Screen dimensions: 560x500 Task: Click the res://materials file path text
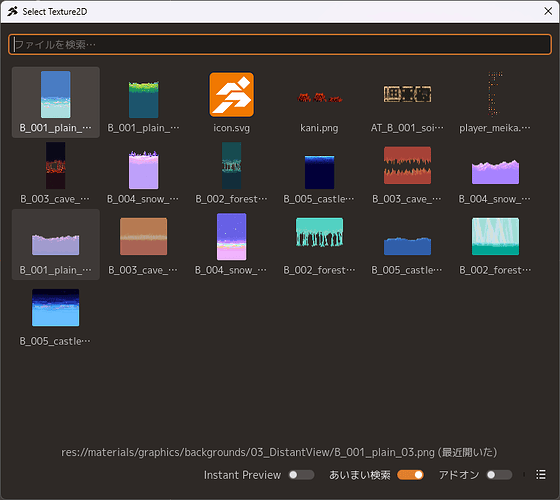pos(279,452)
